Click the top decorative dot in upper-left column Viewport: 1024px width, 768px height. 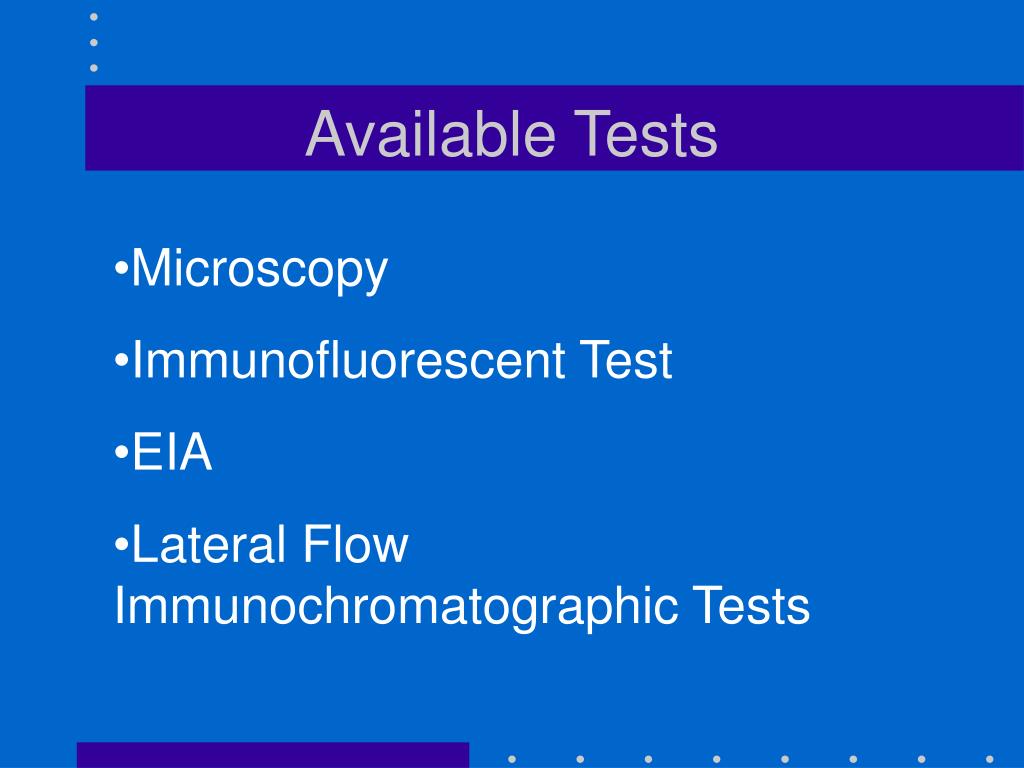pyautogui.click(x=94, y=17)
